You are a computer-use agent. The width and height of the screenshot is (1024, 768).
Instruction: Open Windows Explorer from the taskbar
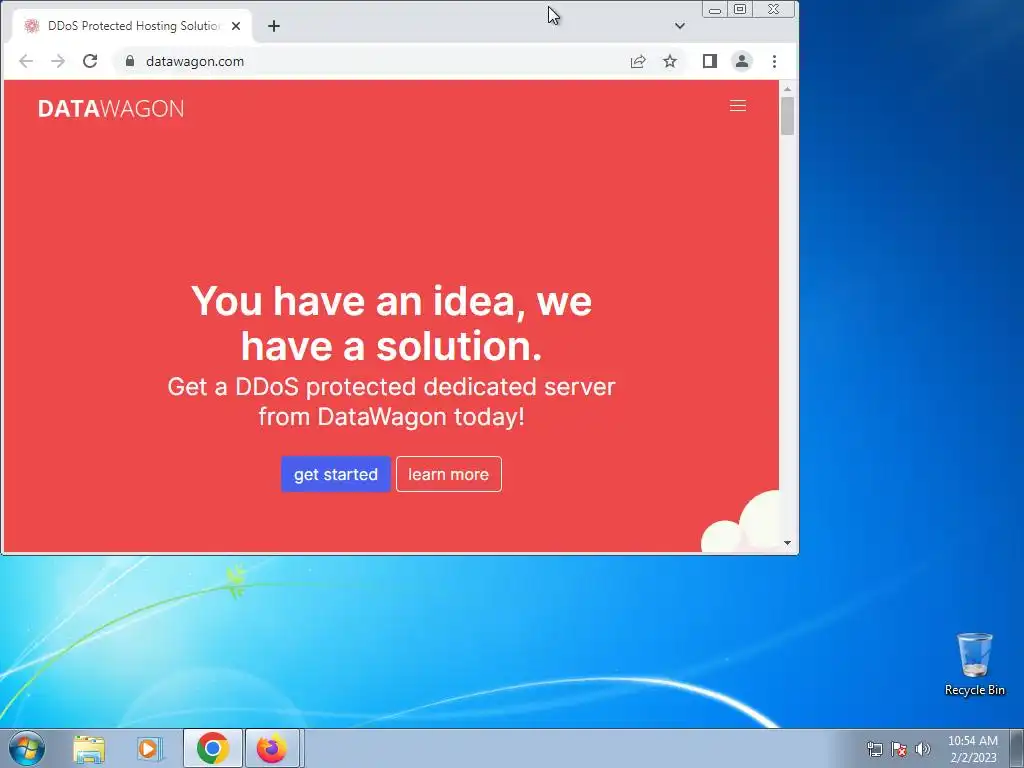pos(89,748)
